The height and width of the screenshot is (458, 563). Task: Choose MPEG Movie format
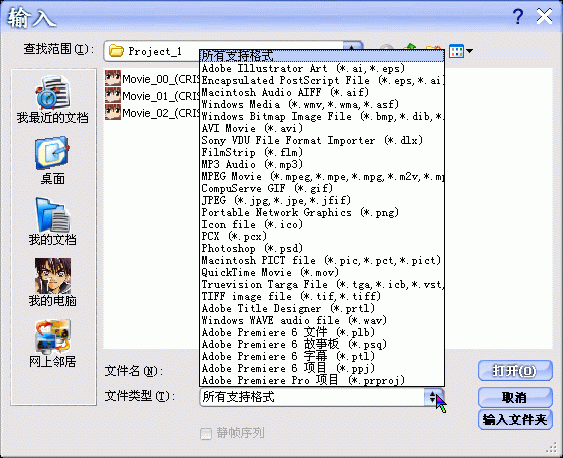(322, 176)
